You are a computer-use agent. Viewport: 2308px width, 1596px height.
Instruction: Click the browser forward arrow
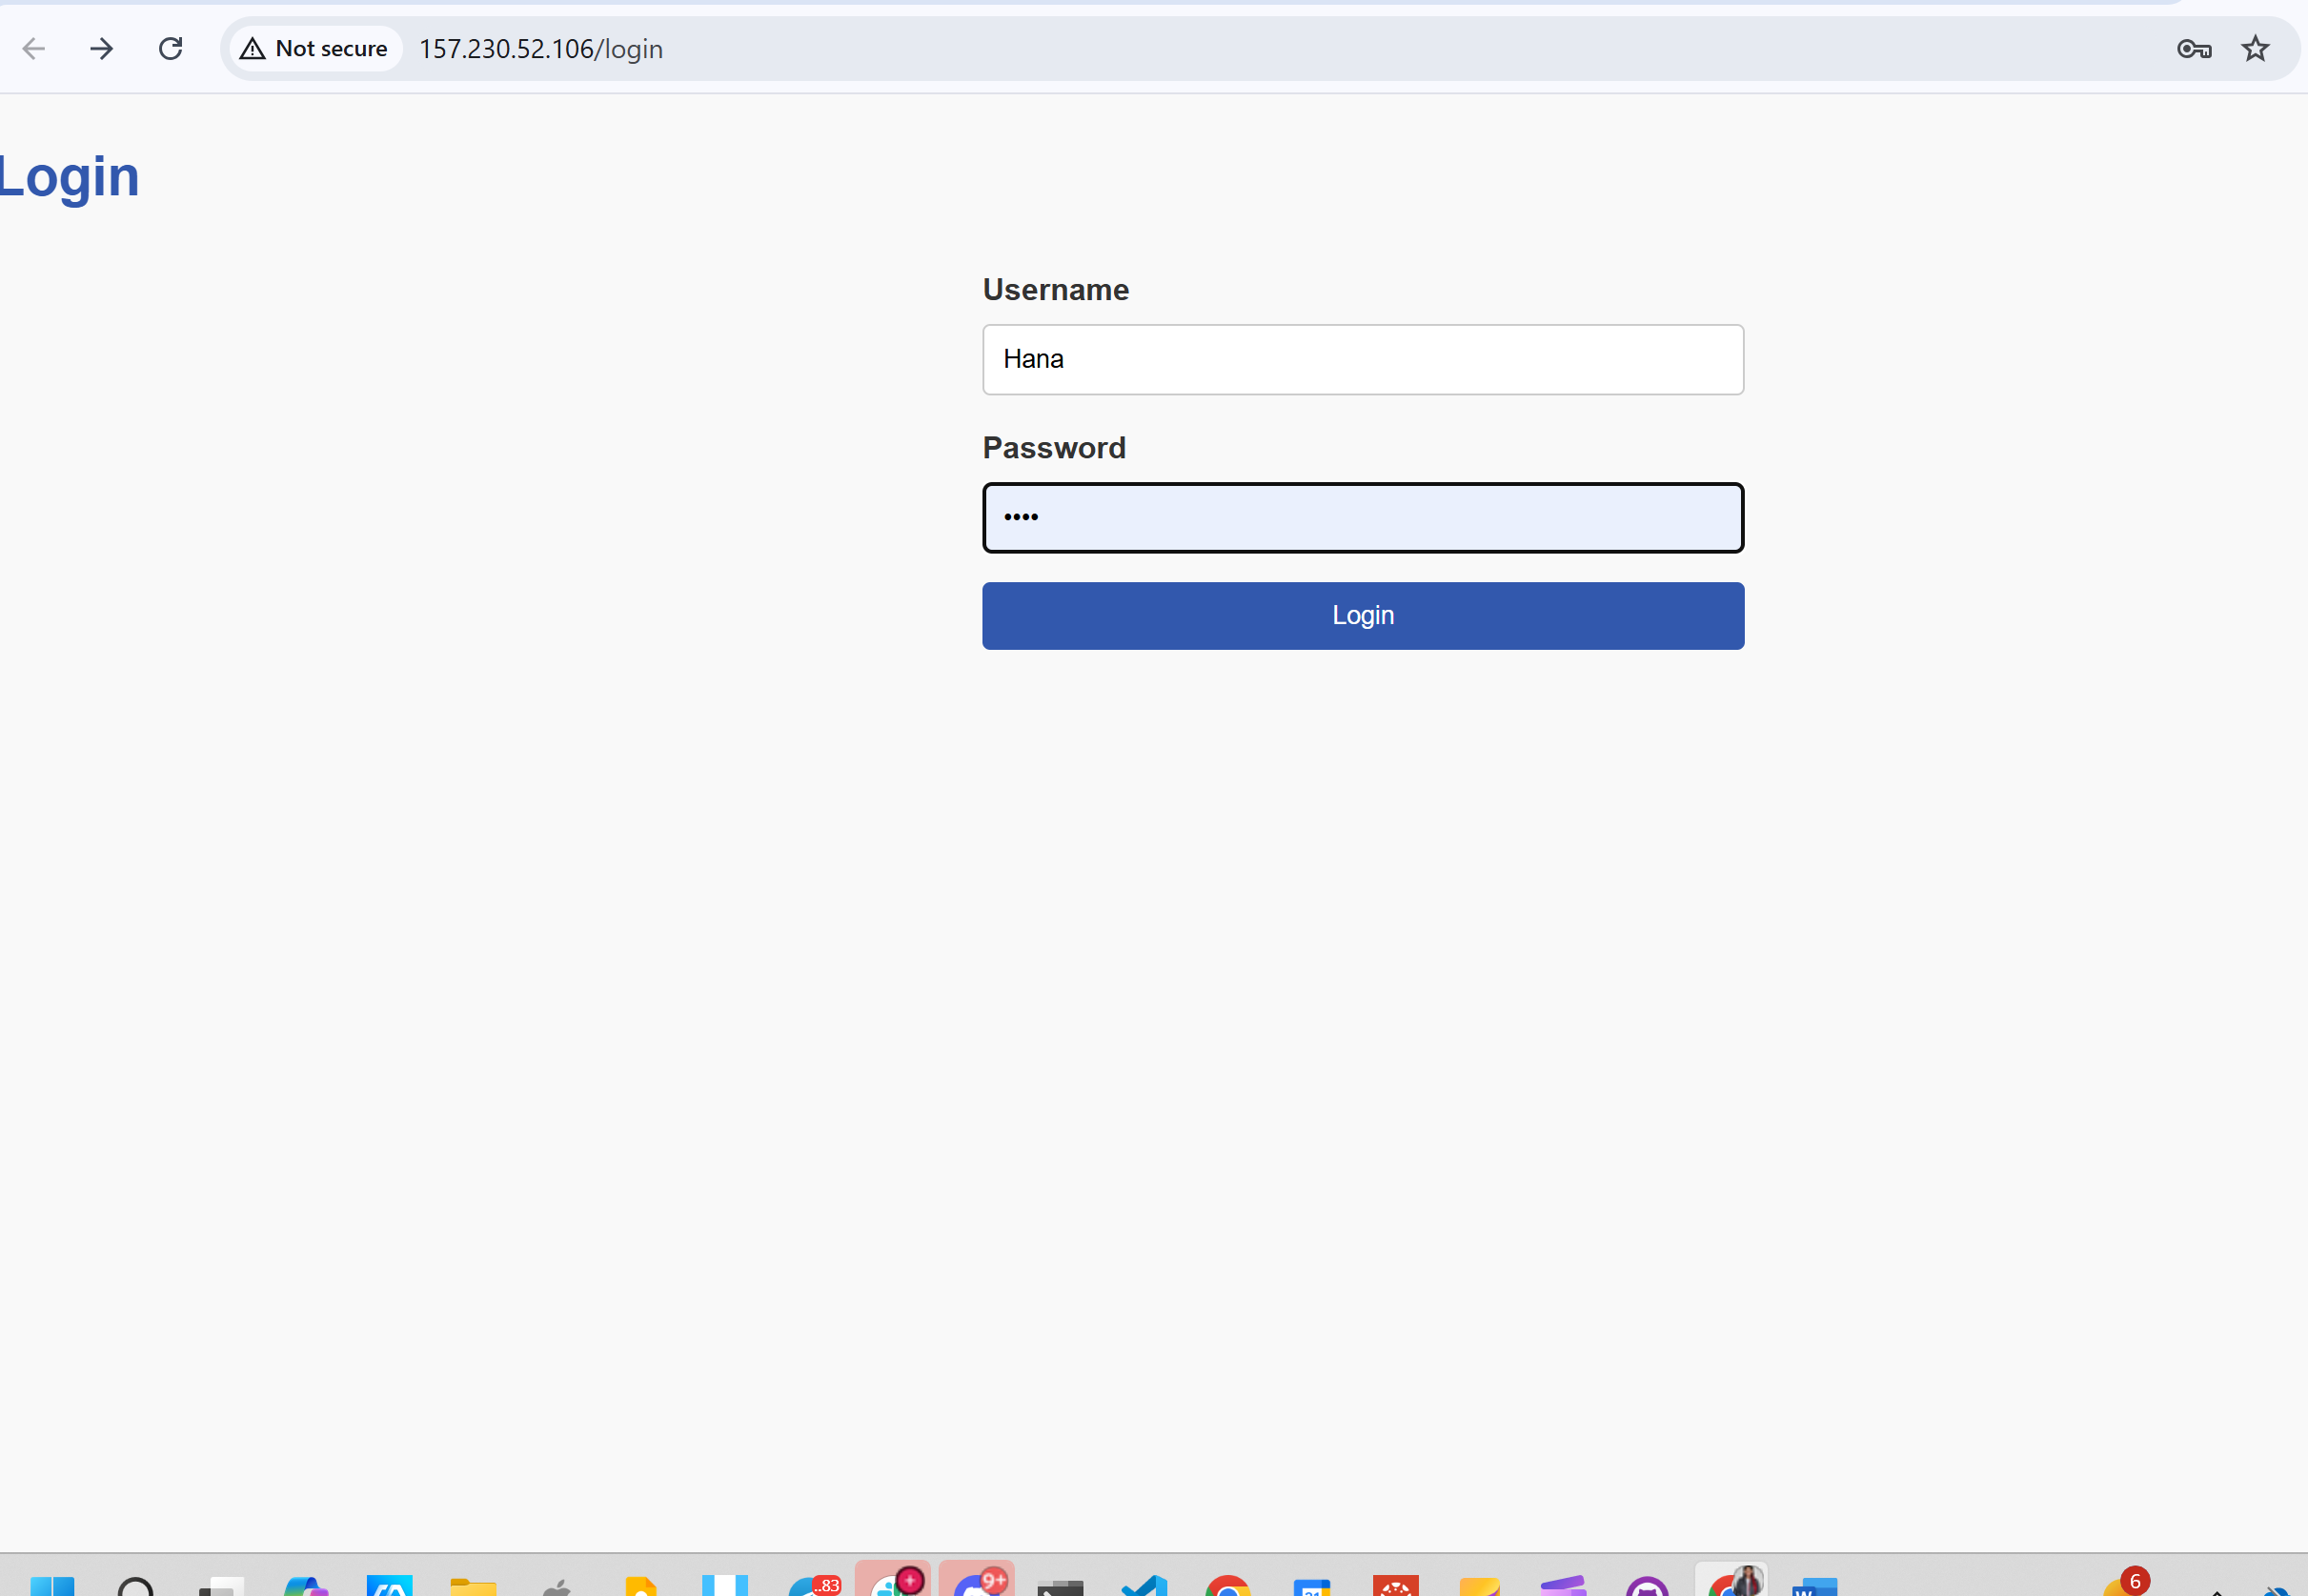(101, 48)
